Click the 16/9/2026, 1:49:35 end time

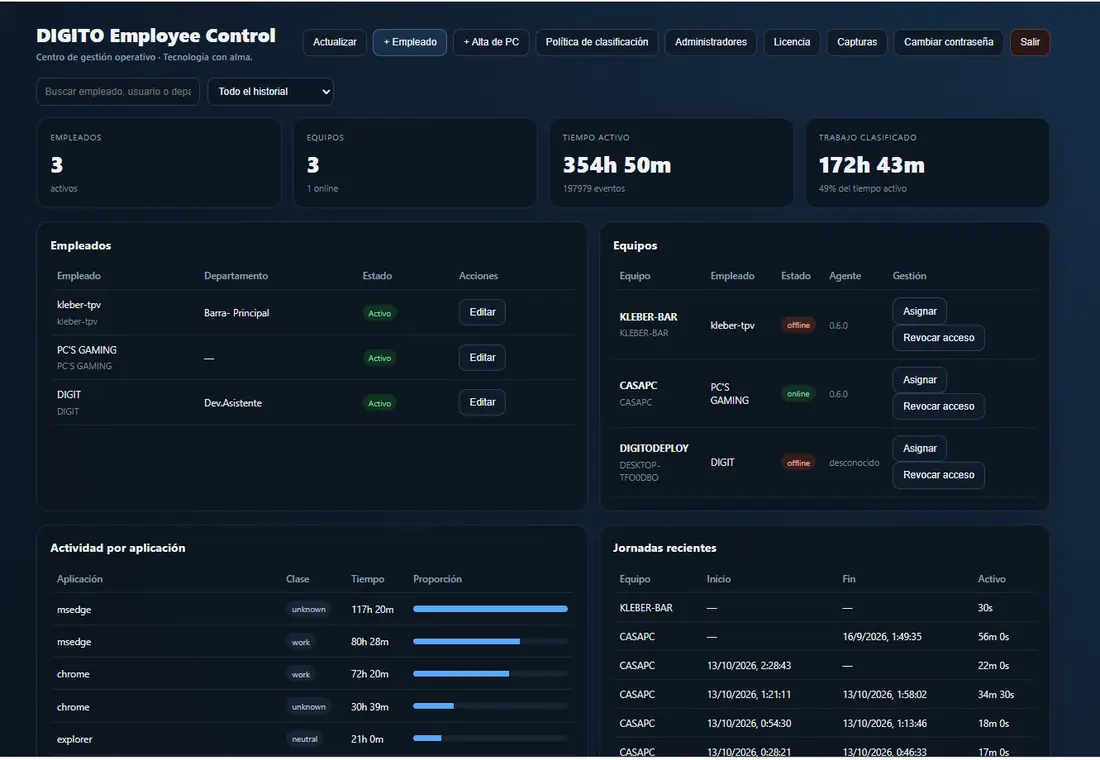(882, 636)
